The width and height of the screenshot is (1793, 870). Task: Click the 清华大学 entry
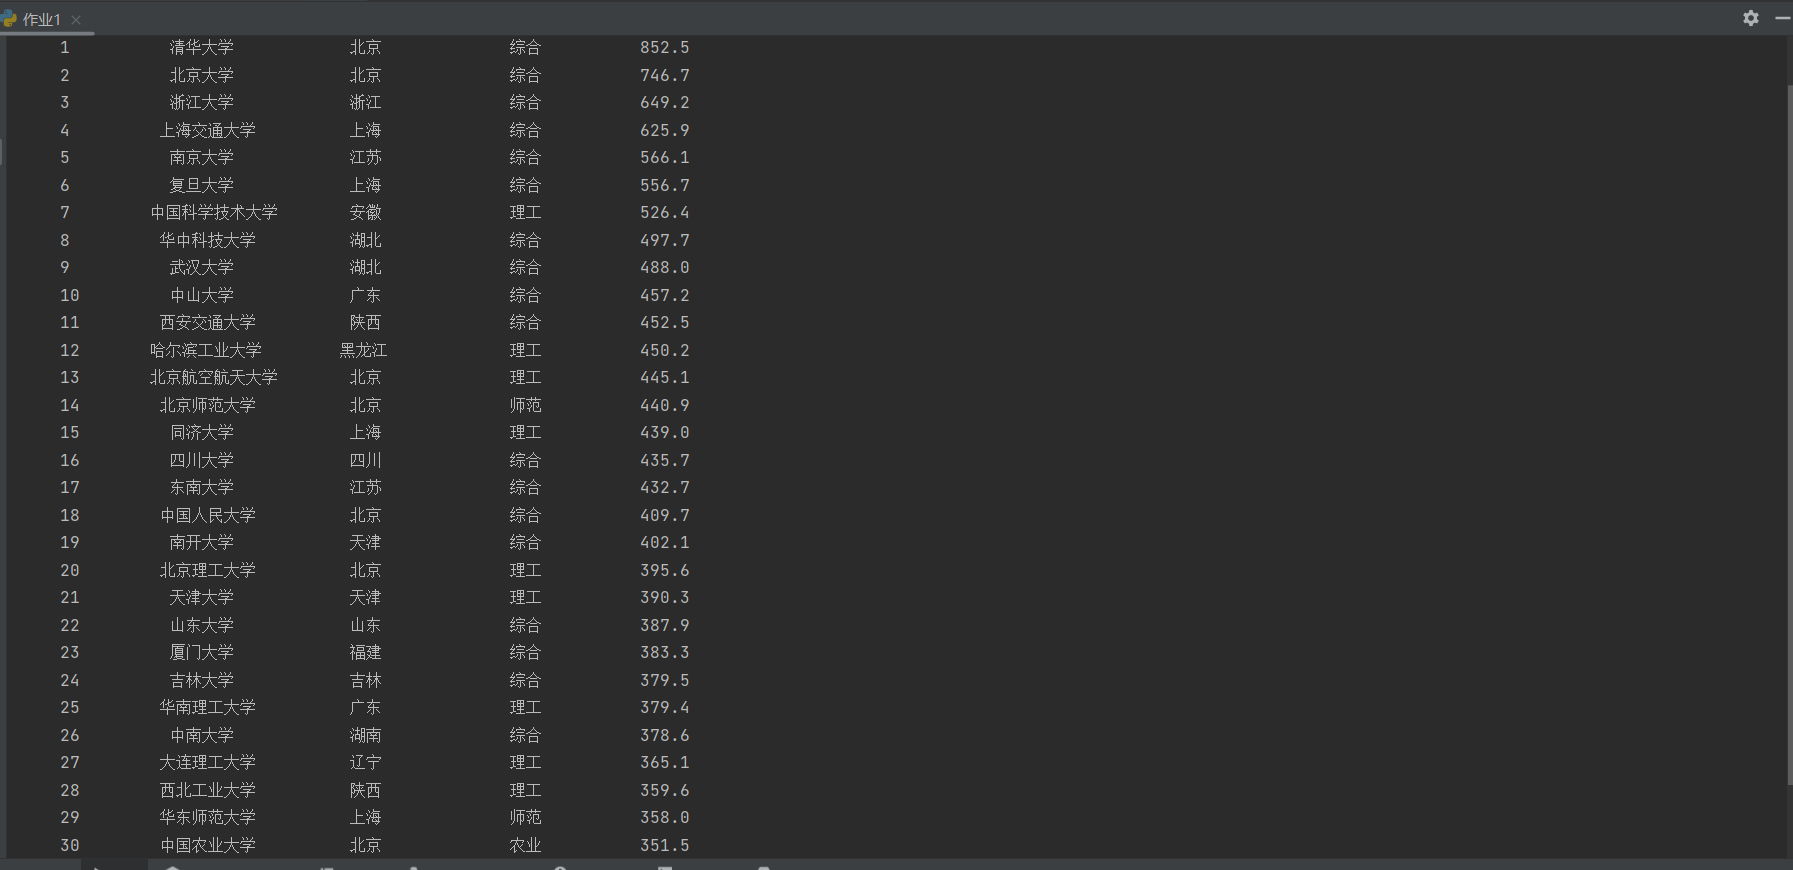201,47
